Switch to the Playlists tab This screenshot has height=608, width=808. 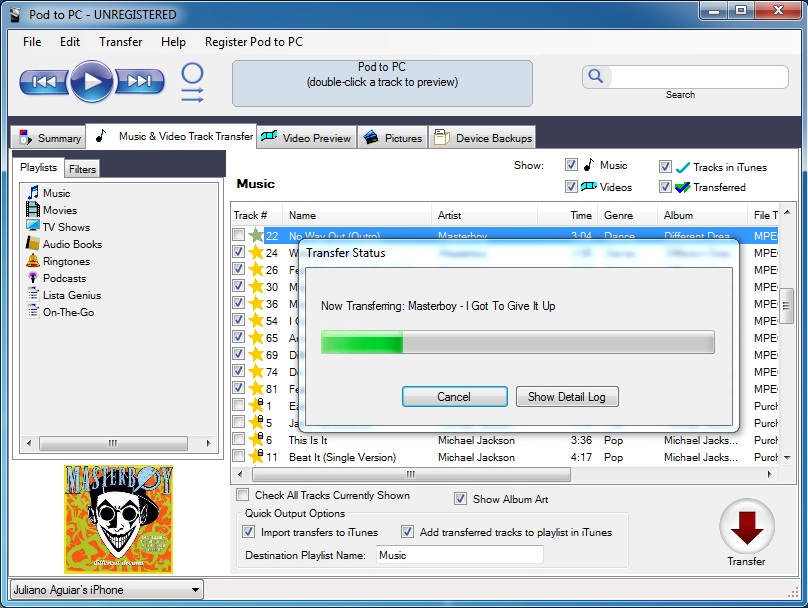pyautogui.click(x=39, y=167)
